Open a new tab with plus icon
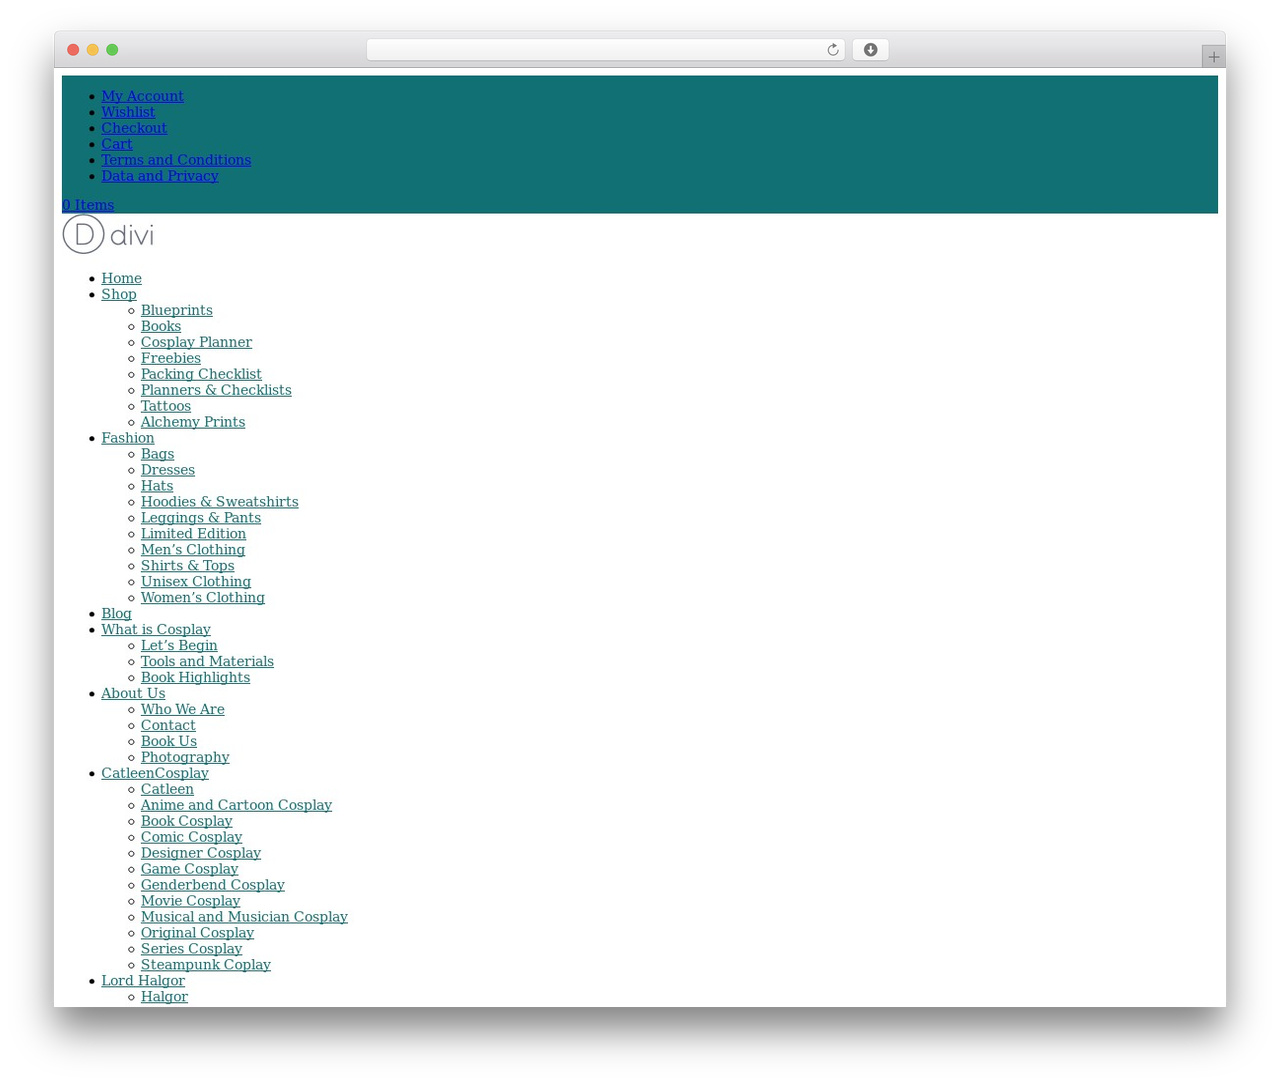This screenshot has width=1280, height=1084. pos(1213,57)
